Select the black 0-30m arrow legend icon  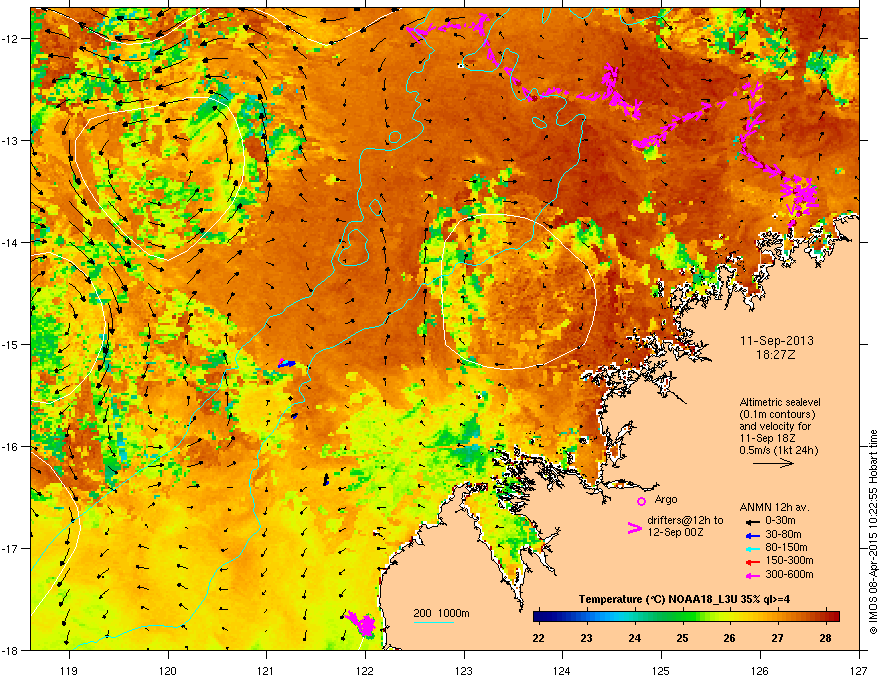click(751, 521)
